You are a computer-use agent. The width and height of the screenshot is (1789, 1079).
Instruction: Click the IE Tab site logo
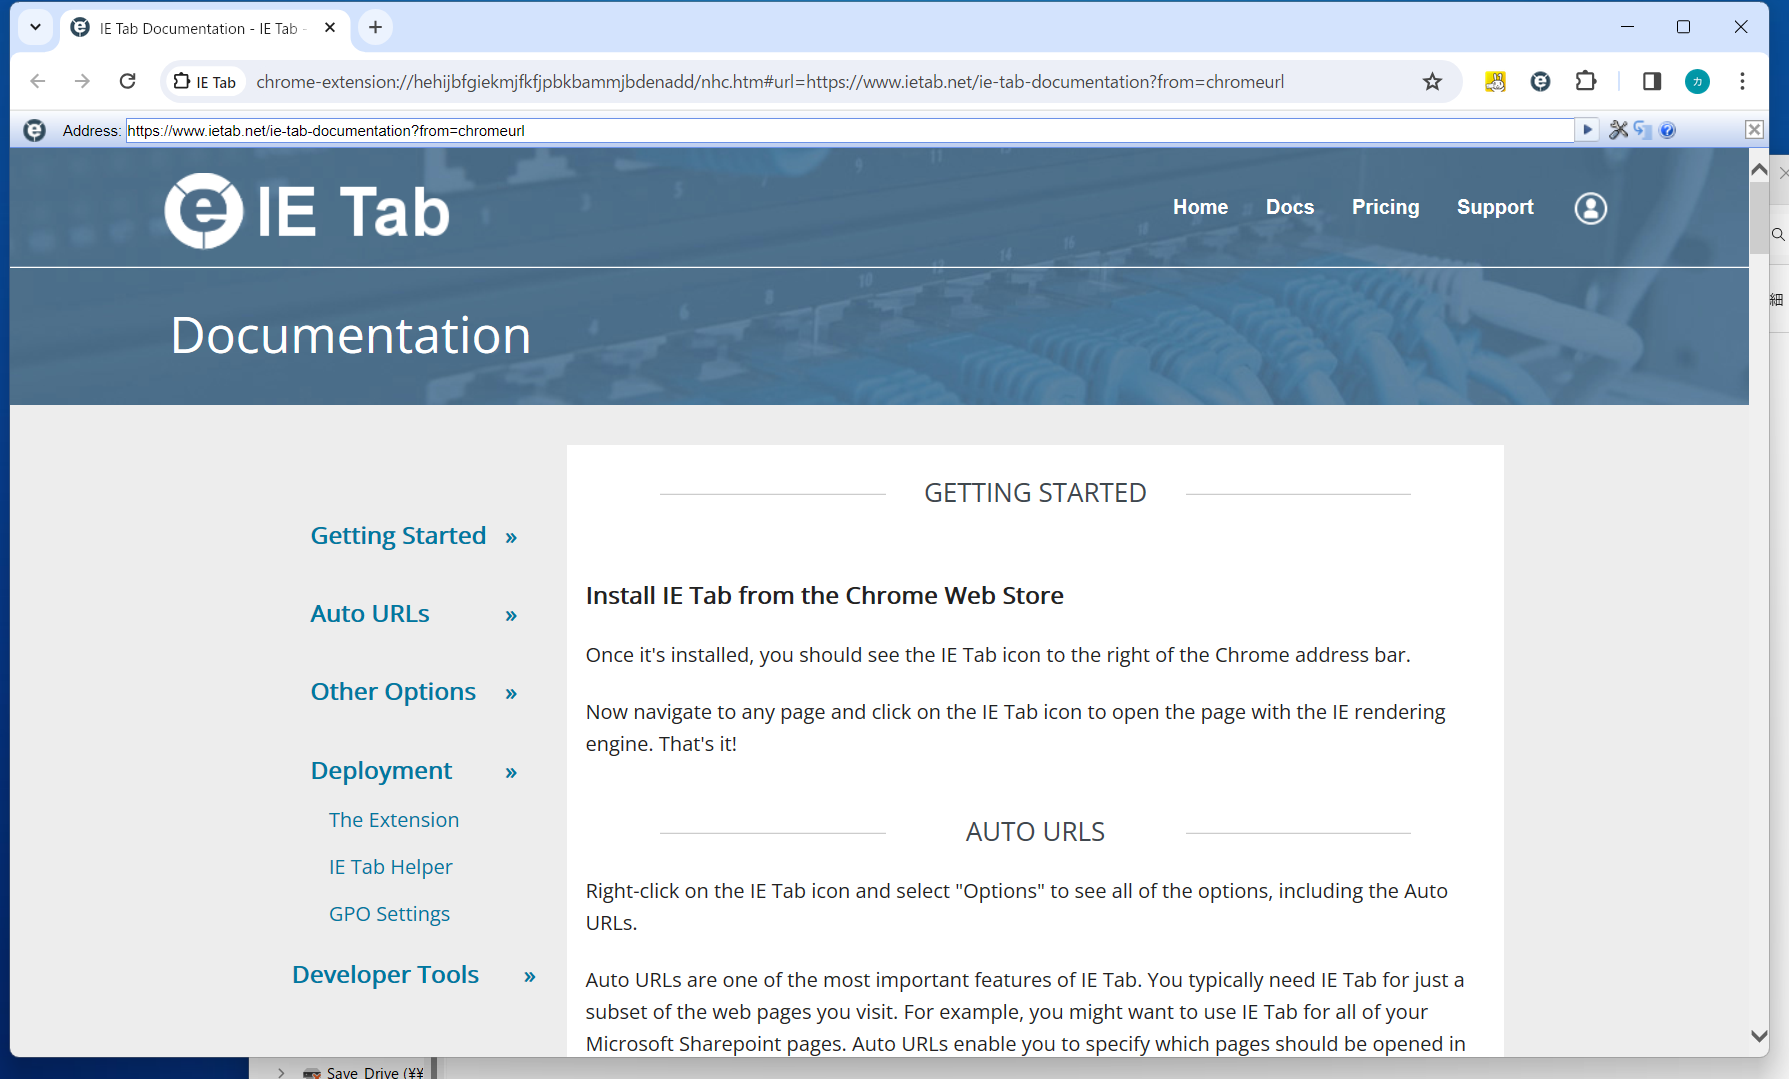307,211
